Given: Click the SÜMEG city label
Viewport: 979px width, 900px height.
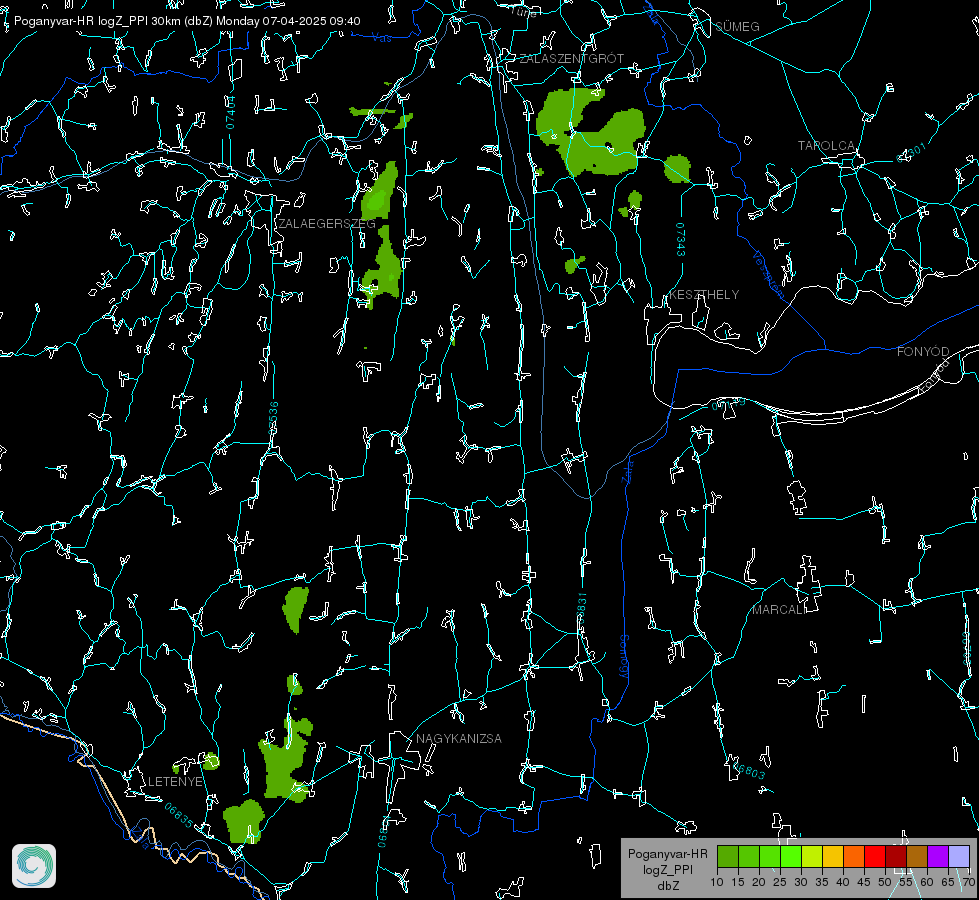Looking at the screenshot, I should click(x=737, y=27).
